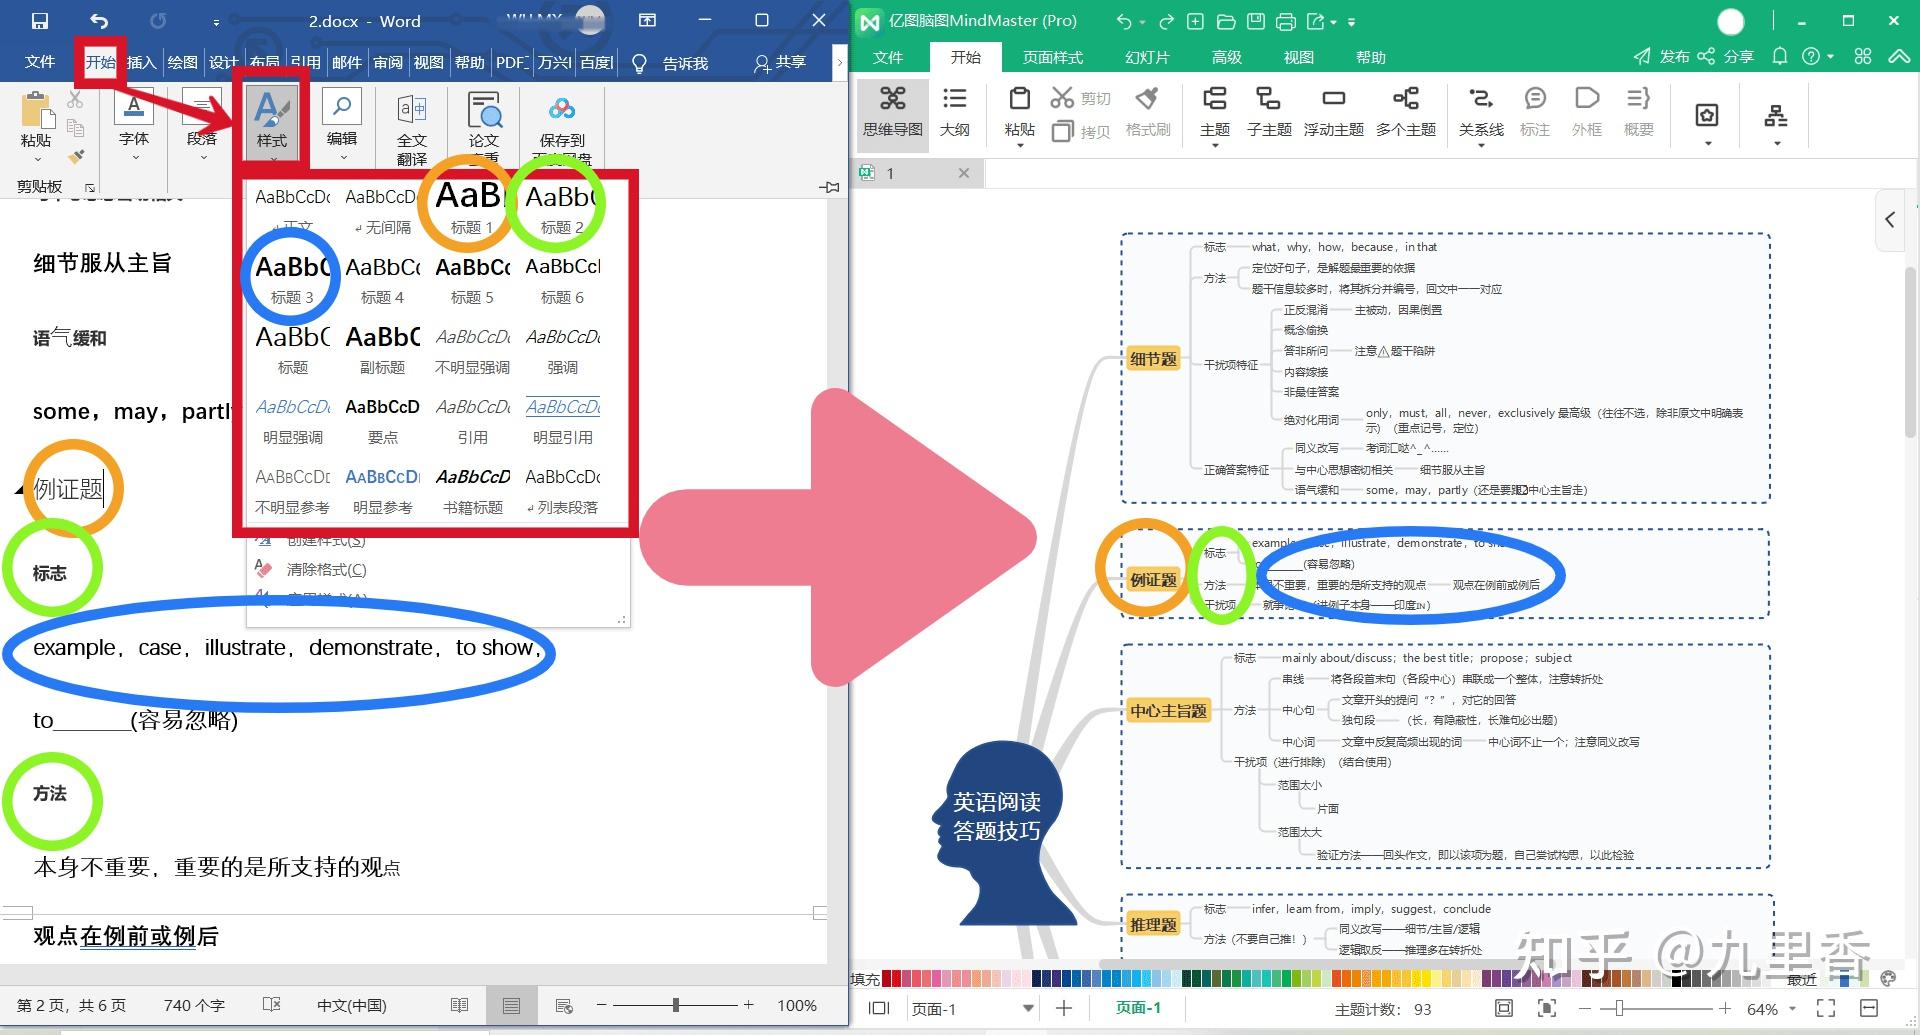Open the 页面样式 tab in MindMaster
The image size is (1920, 1035).
click(x=1052, y=57)
